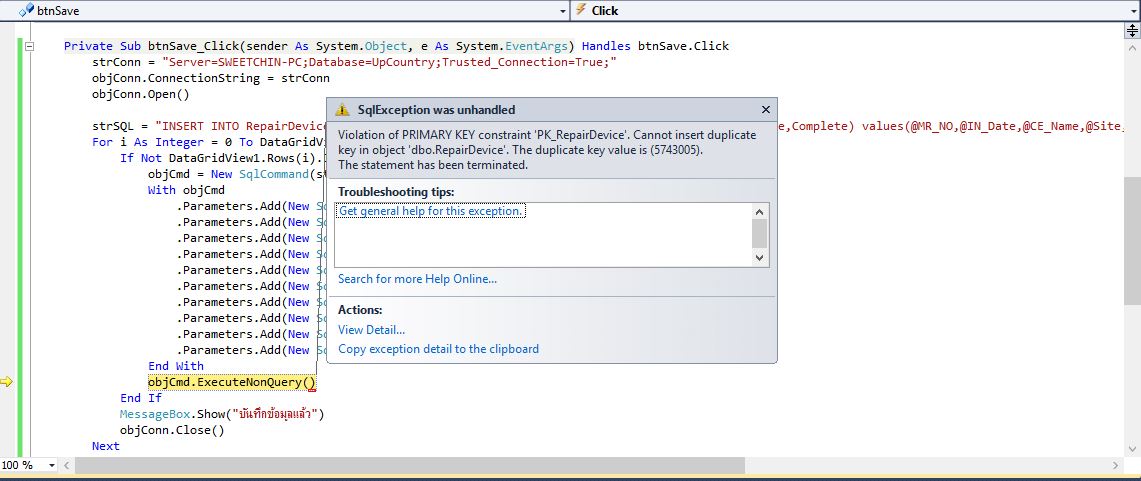The width and height of the screenshot is (1141, 481).
Task: Click the End With line
Action: [x=176, y=366]
